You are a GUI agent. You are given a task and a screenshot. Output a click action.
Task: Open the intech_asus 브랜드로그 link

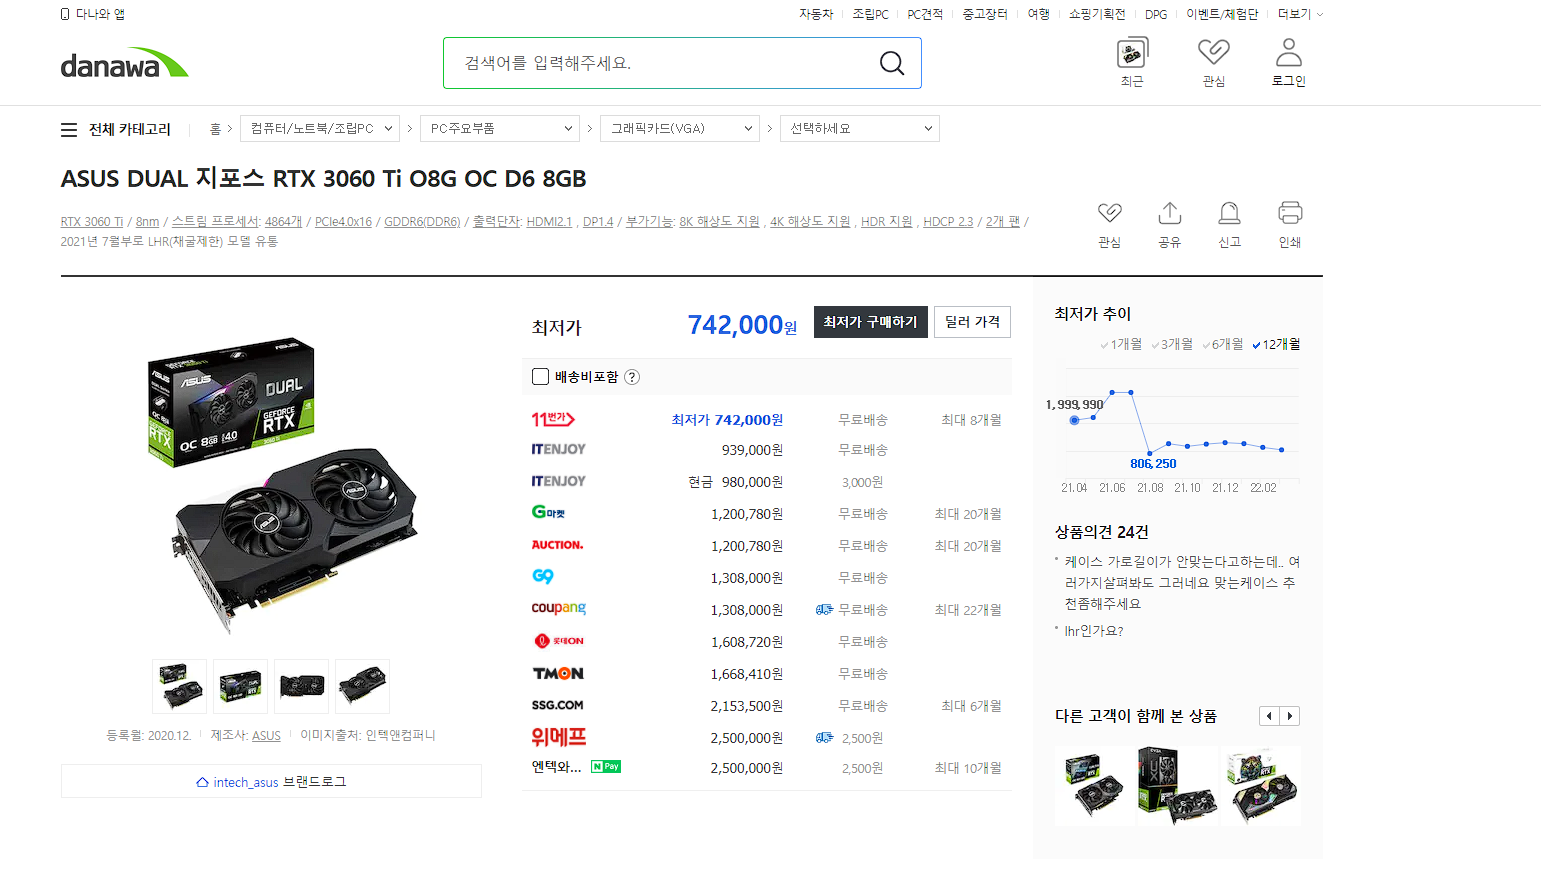pyautogui.click(x=271, y=782)
